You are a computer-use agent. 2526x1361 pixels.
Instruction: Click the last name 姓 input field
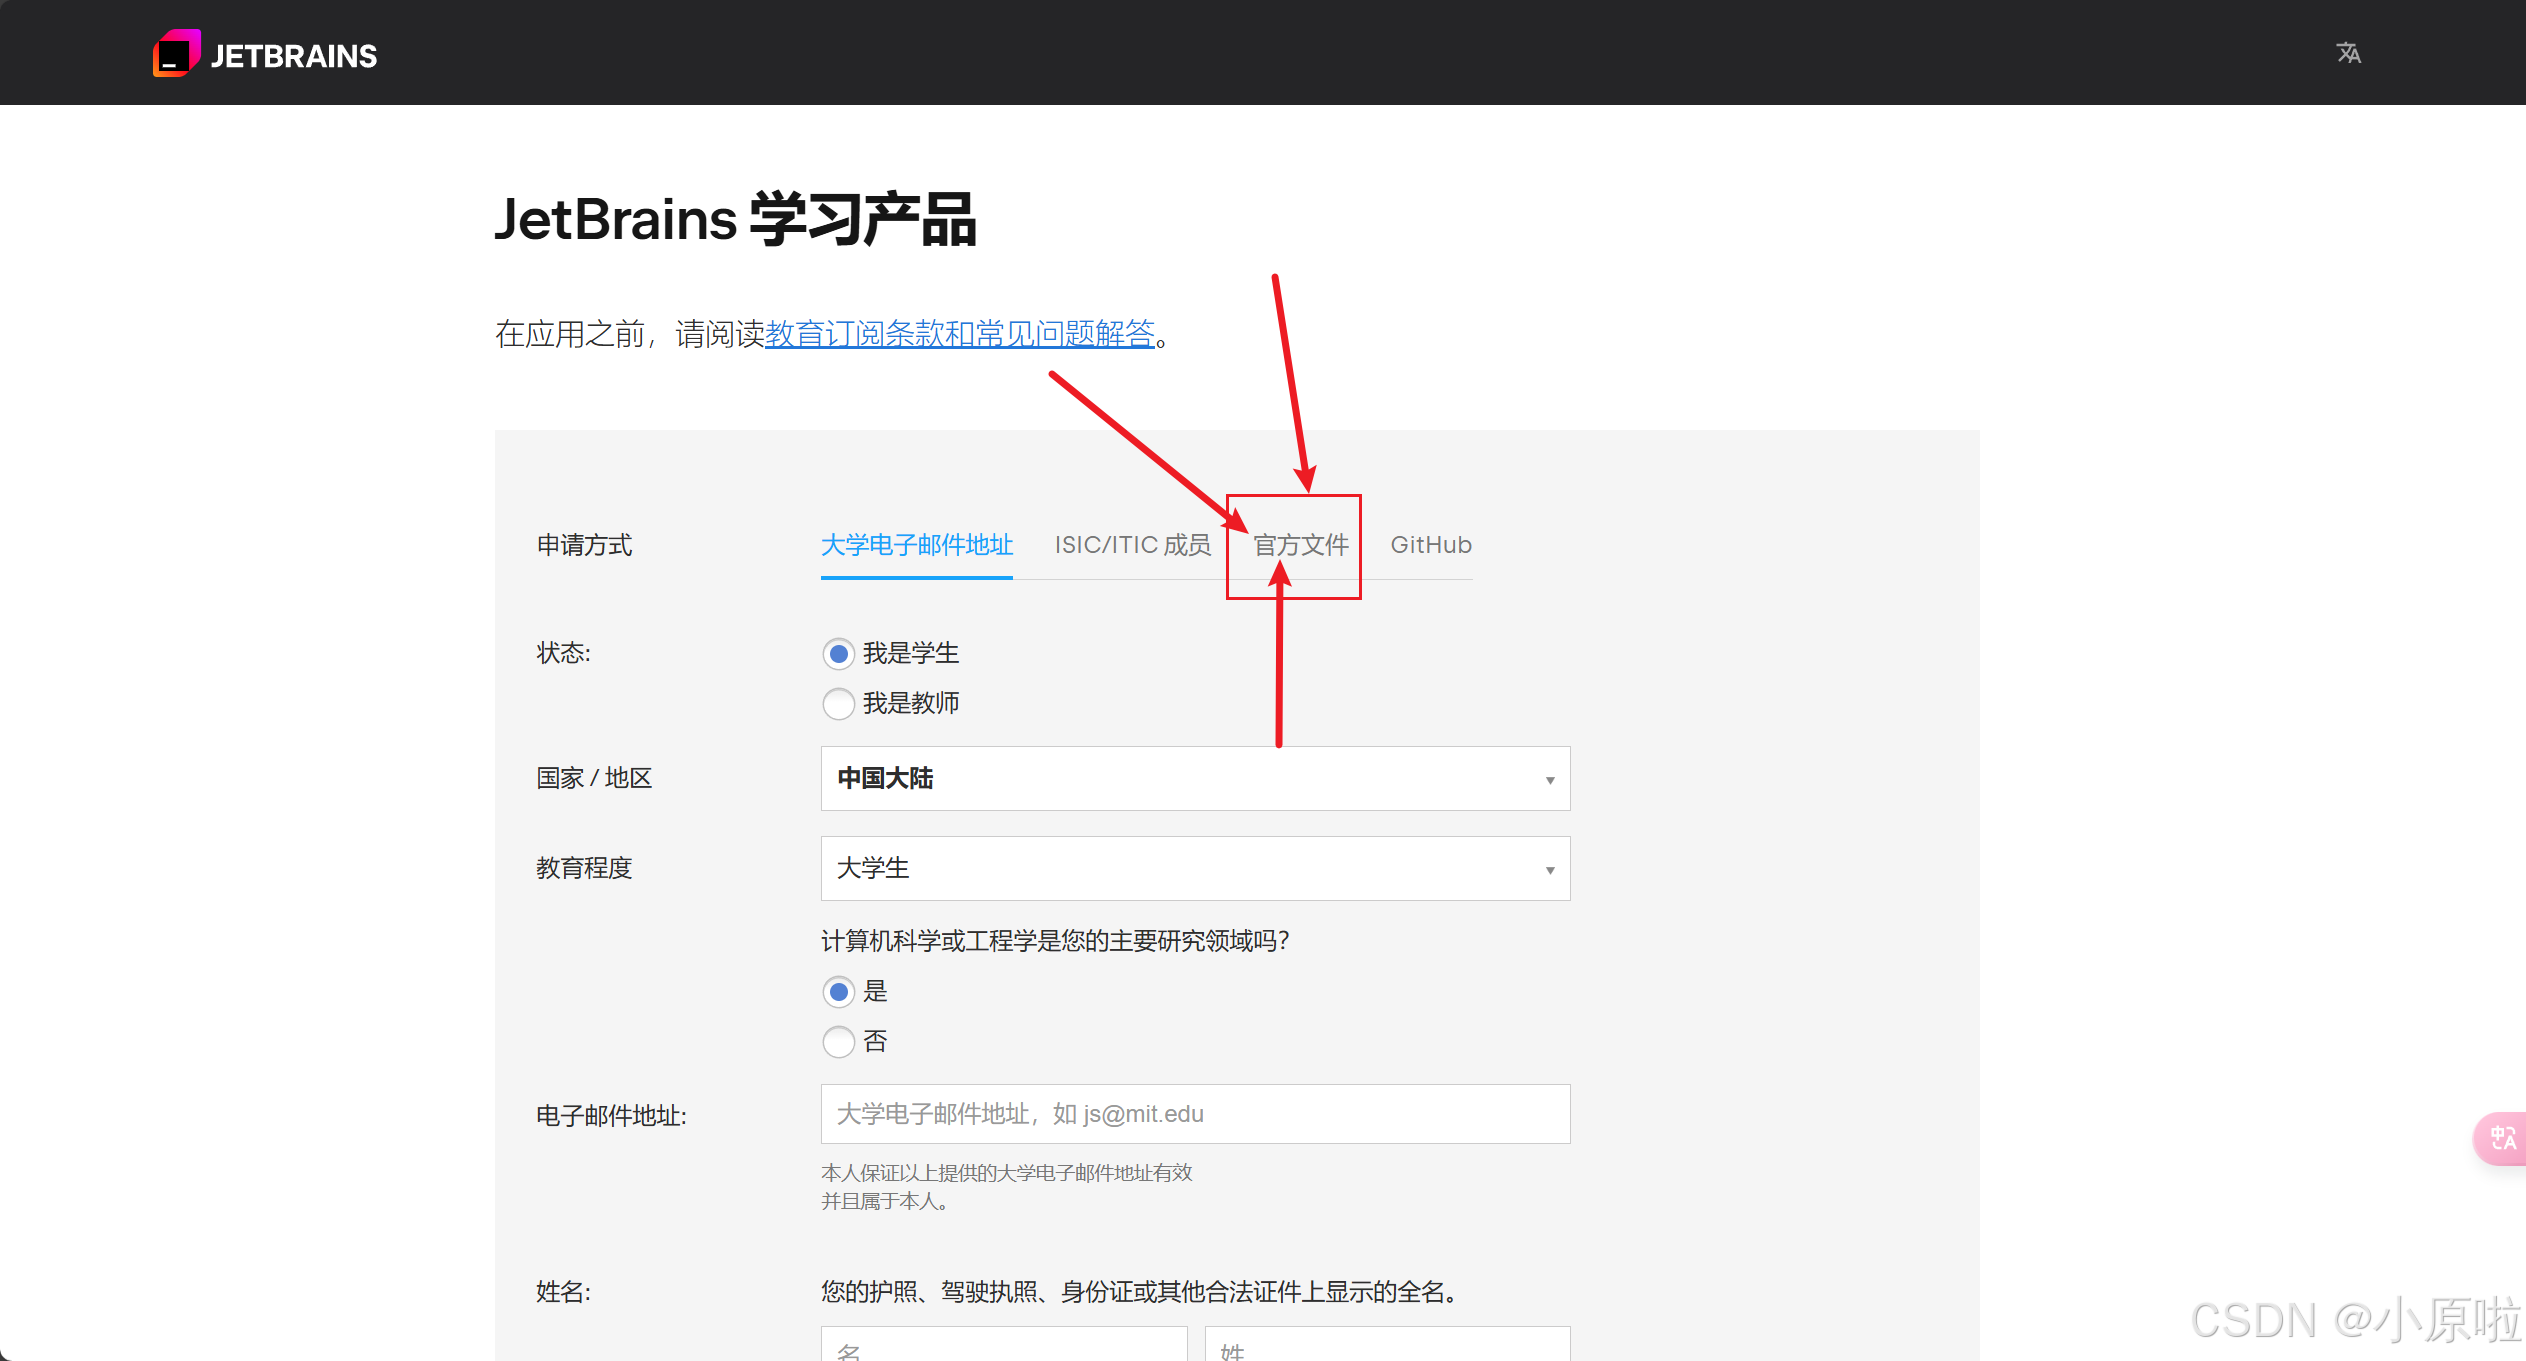click(x=1386, y=1346)
